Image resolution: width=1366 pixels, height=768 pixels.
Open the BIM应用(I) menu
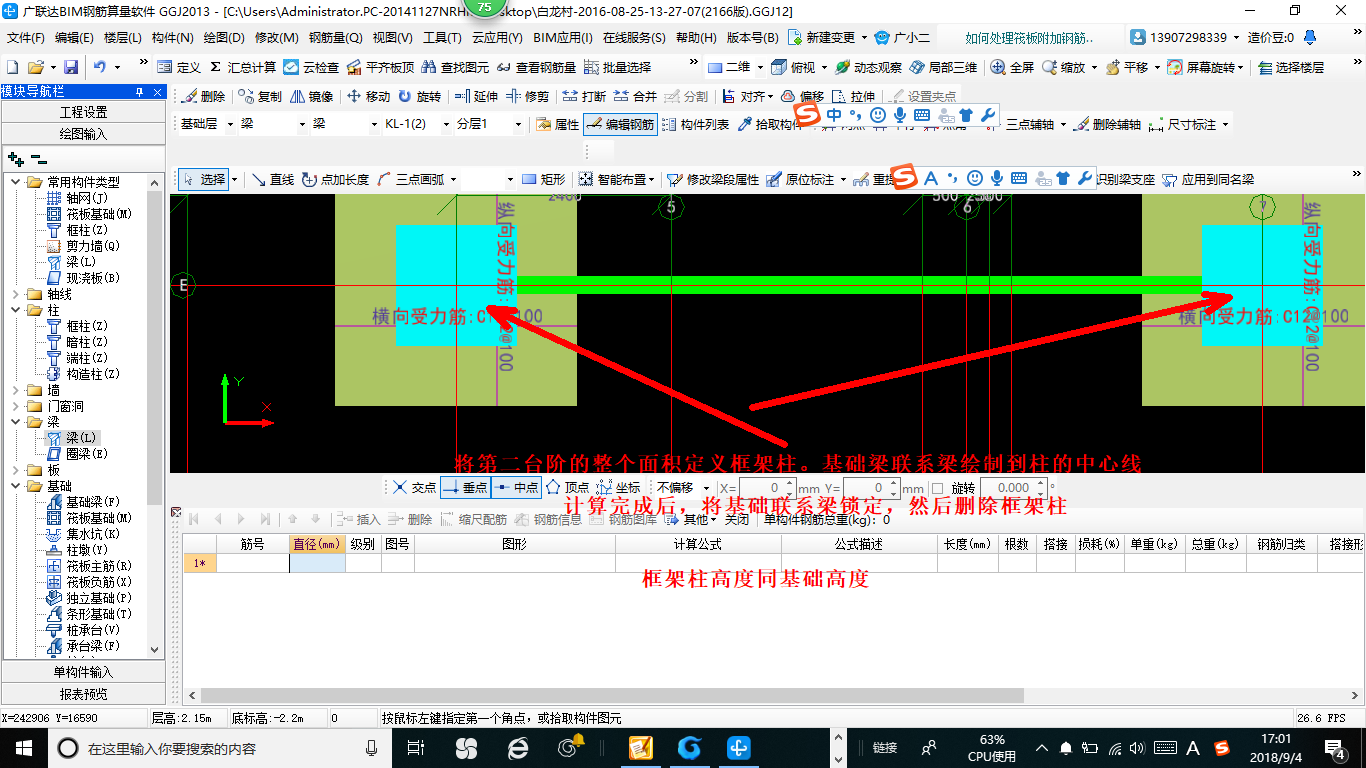563,38
